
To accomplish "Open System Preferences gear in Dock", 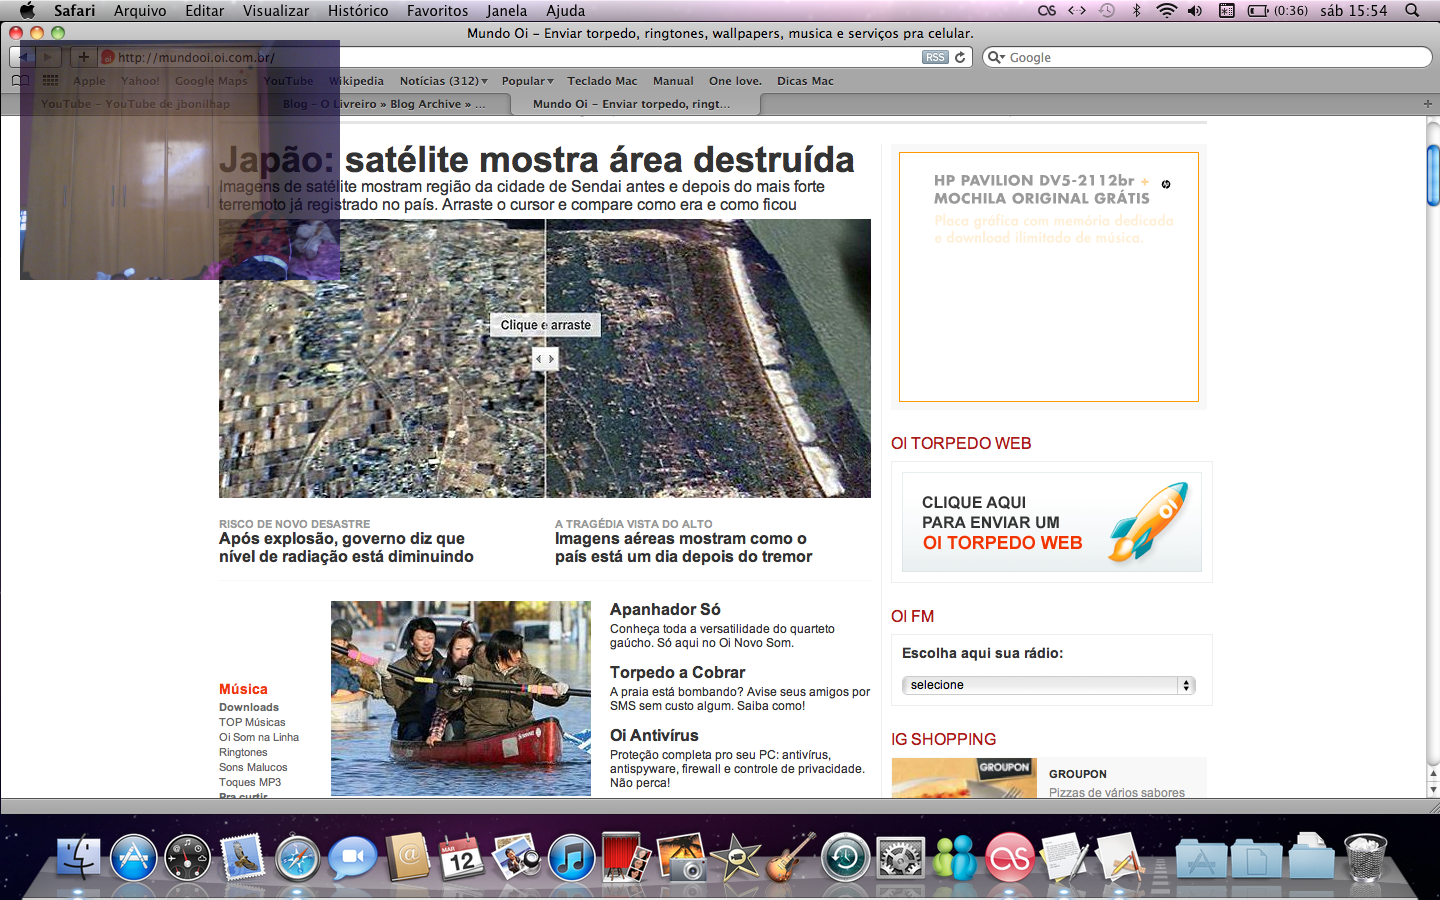I will click(900, 858).
